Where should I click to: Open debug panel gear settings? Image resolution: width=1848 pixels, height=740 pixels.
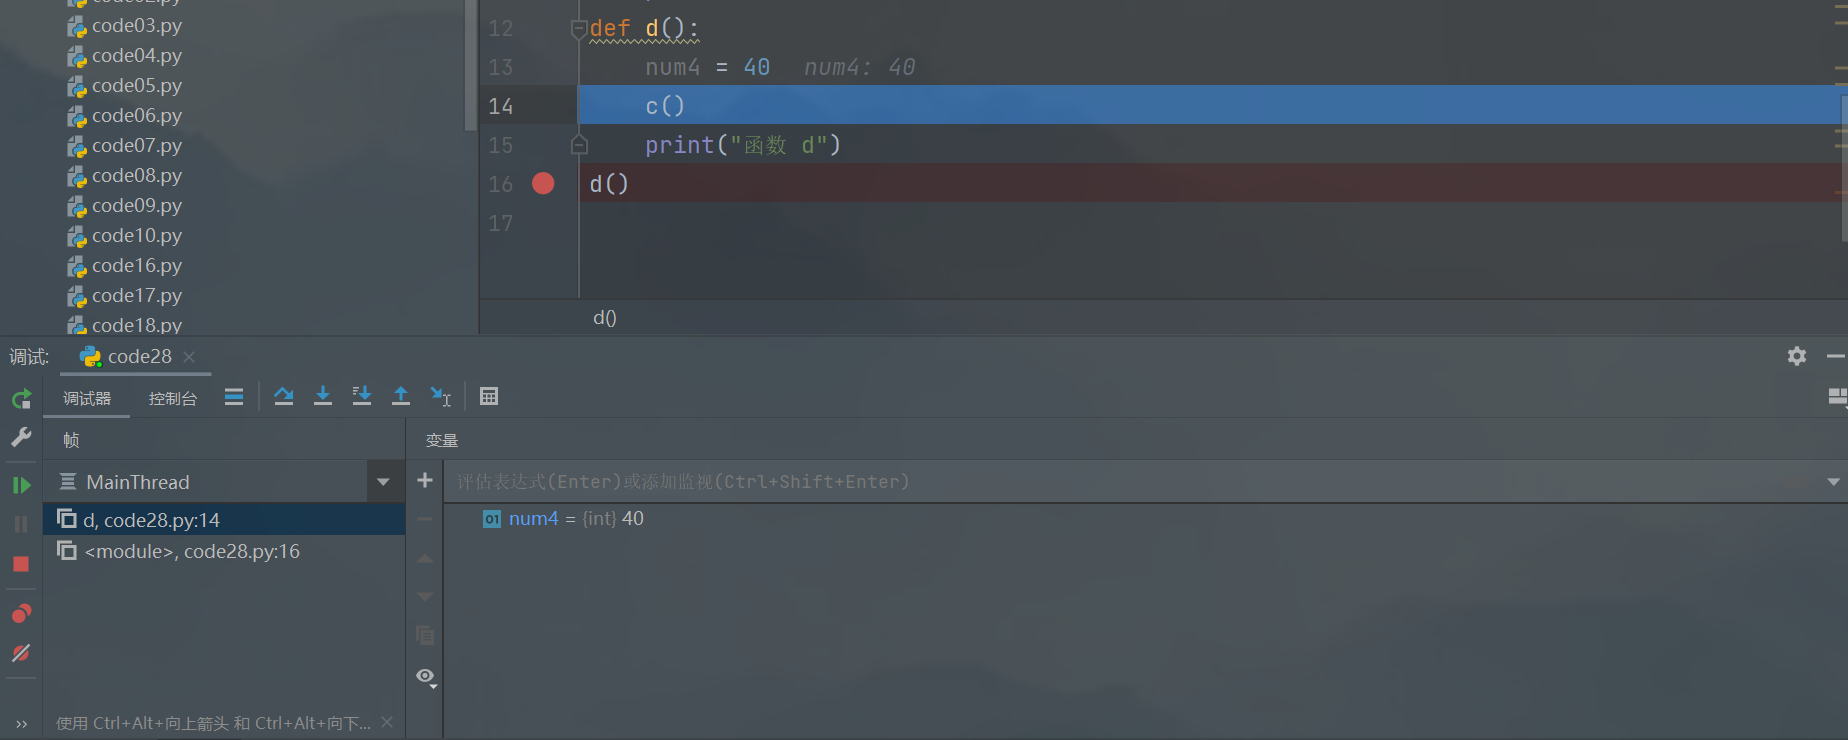pyautogui.click(x=1797, y=356)
